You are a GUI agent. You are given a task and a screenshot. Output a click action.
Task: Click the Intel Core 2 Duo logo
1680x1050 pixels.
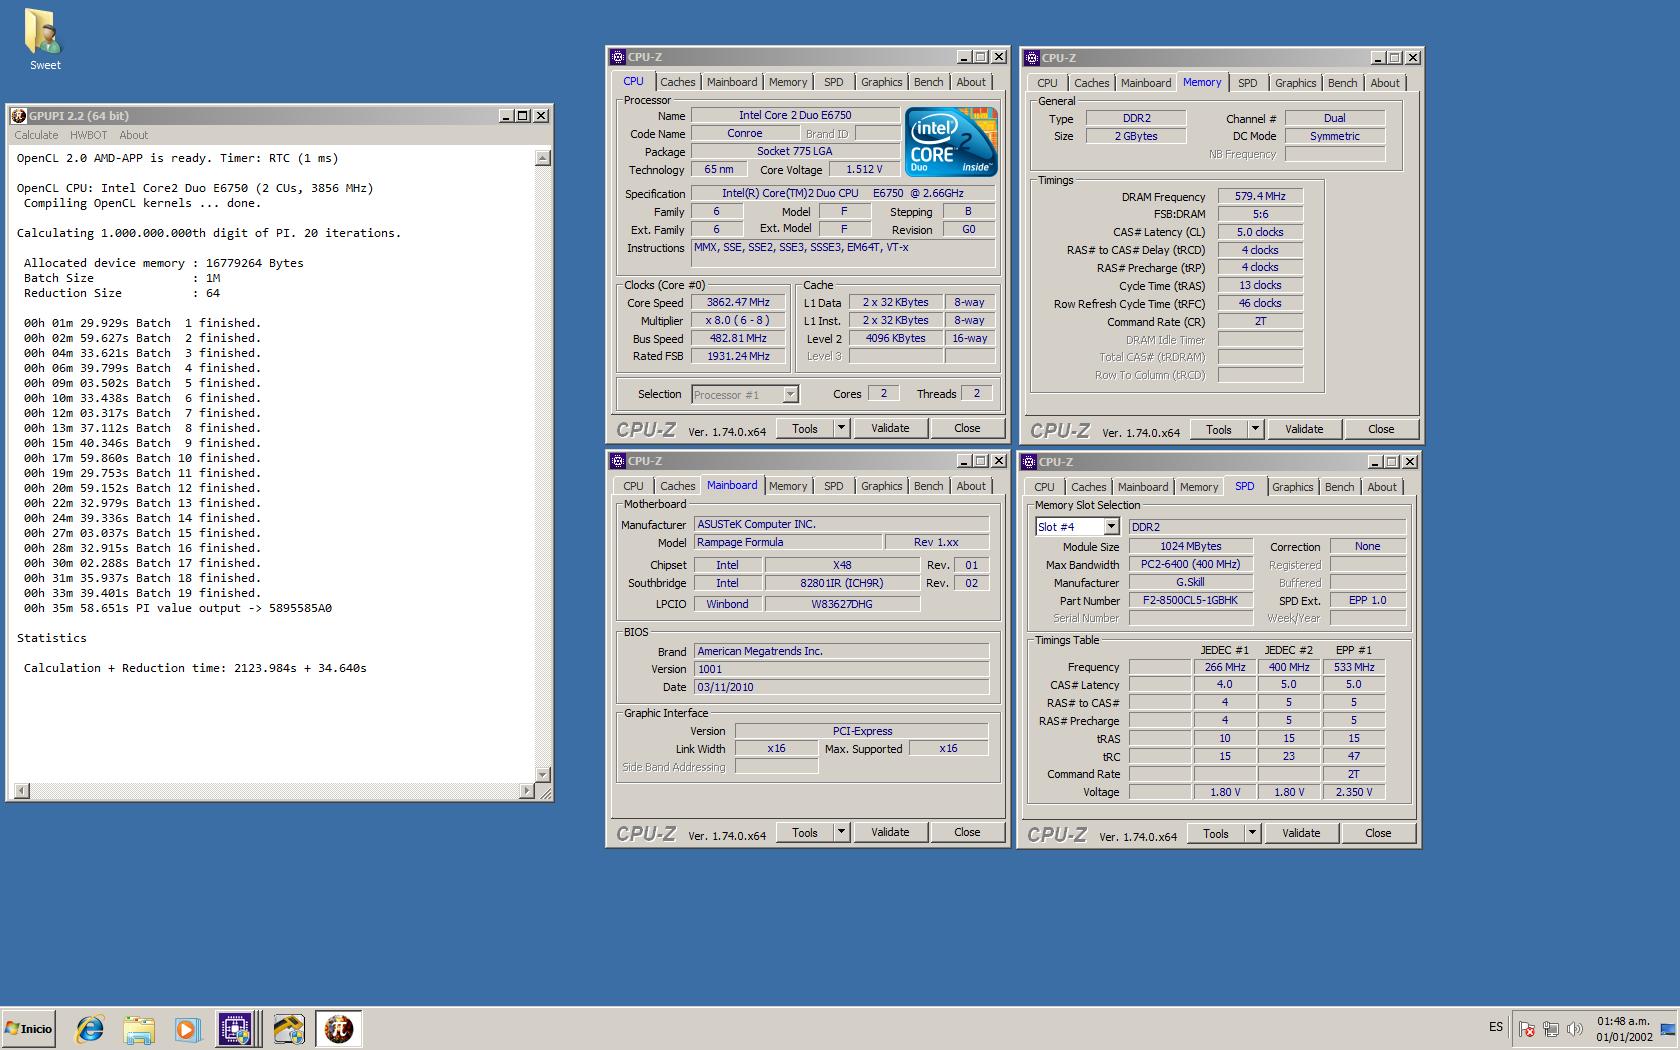[951, 142]
